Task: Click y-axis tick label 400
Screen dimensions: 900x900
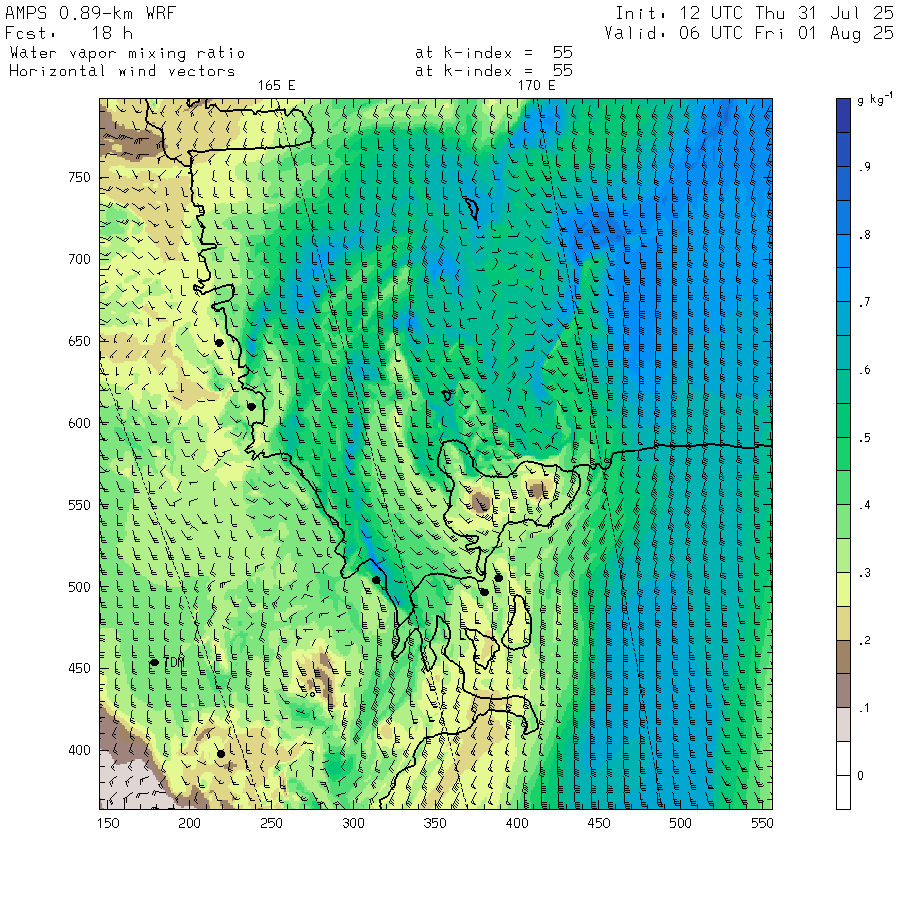Action: pyautogui.click(x=79, y=750)
